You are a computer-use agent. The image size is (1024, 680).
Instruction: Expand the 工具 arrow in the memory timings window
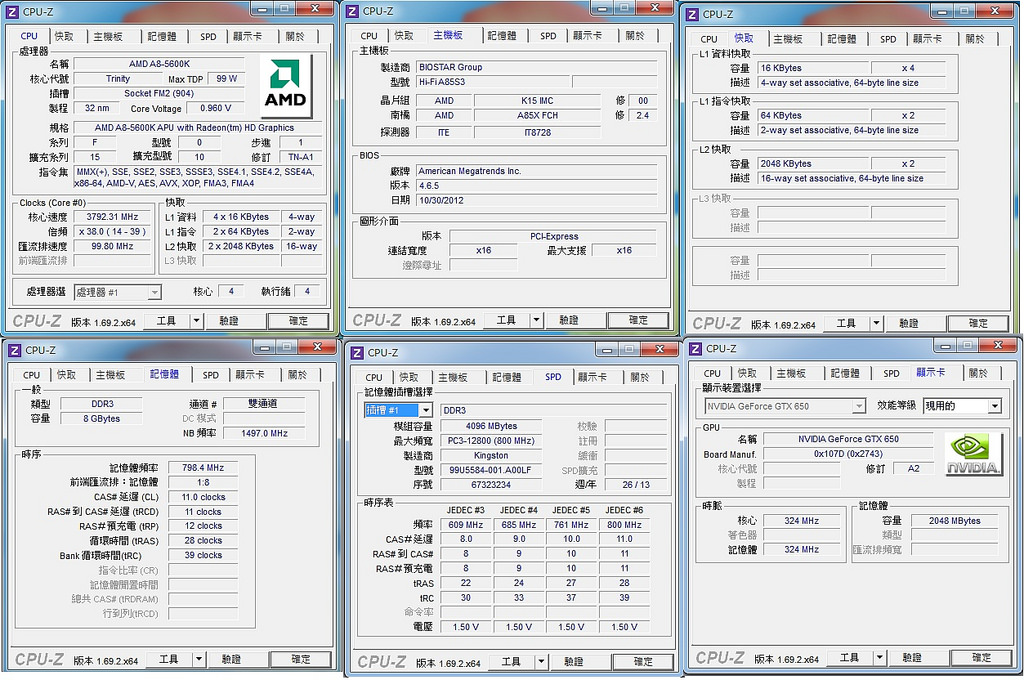tap(199, 659)
